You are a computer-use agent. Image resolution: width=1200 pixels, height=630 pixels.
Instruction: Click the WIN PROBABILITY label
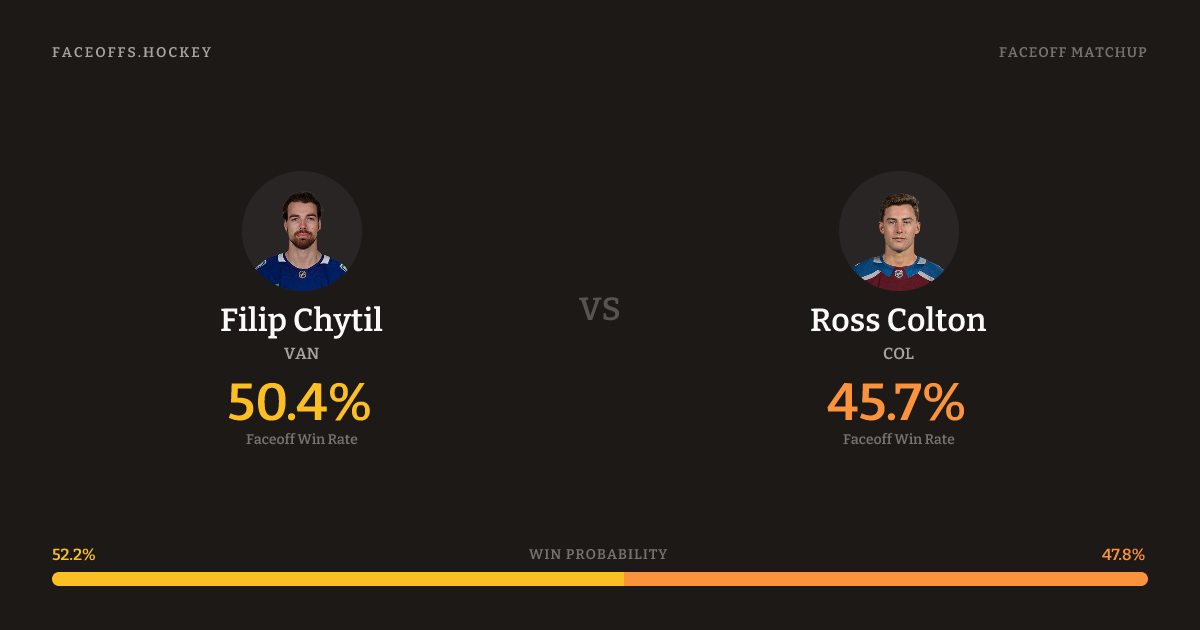pyautogui.click(x=598, y=554)
